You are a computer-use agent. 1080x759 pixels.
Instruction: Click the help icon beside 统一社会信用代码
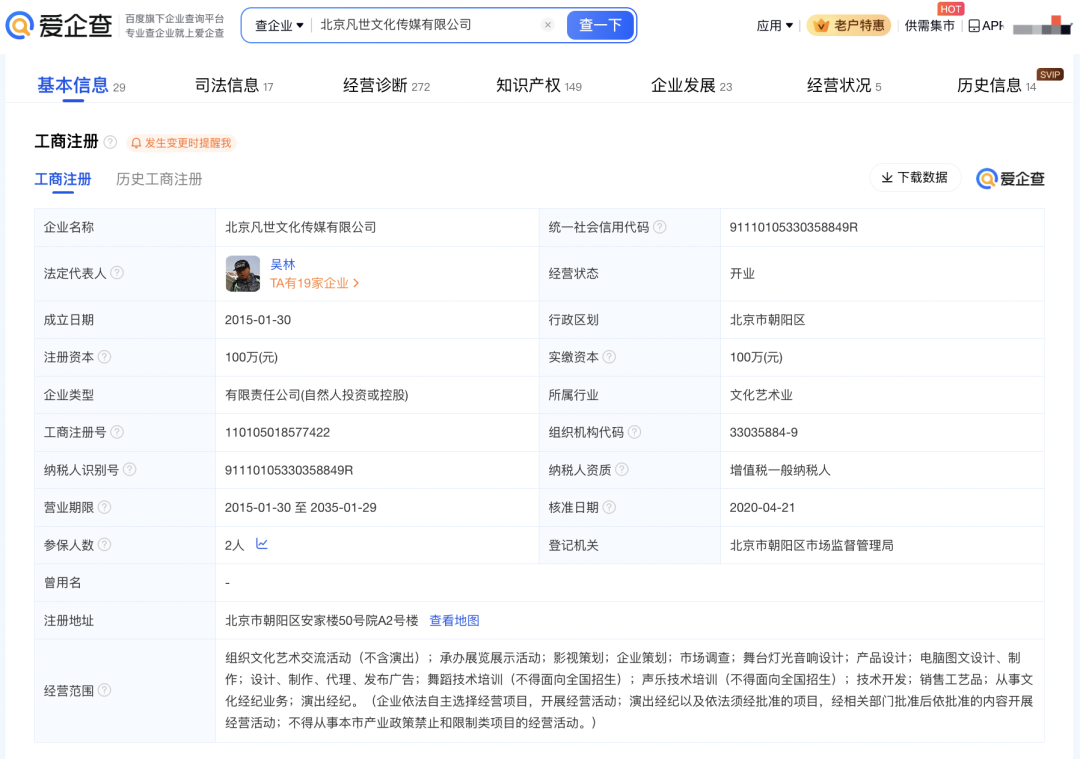[x=660, y=227]
